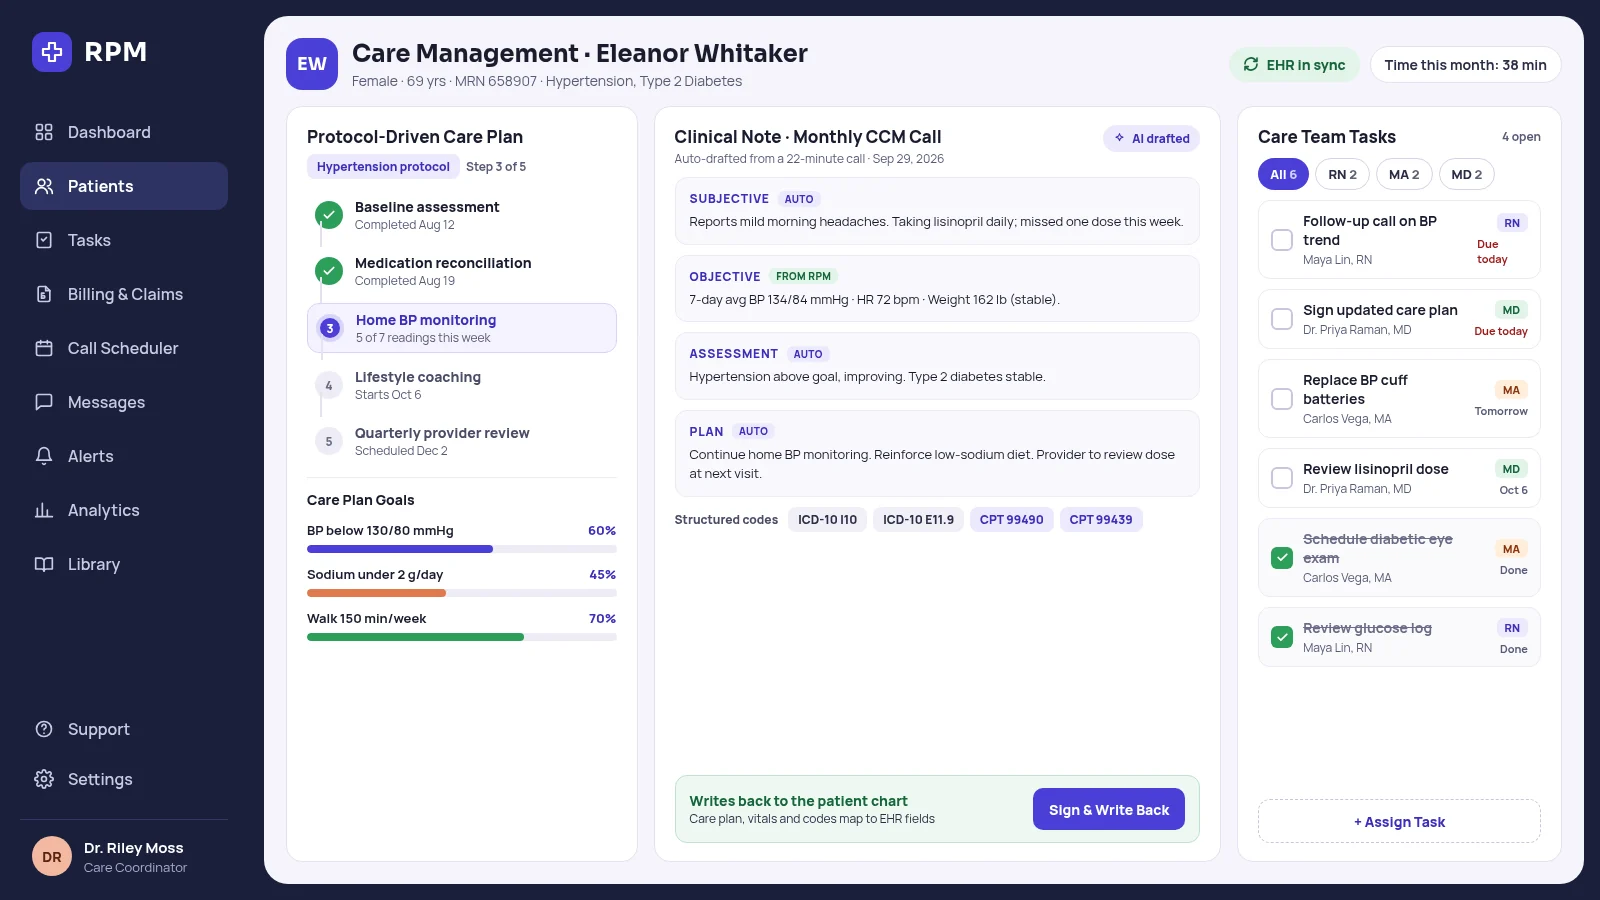This screenshot has width=1600, height=900.
Task: Click the BP below 130/80 progress bar
Action: click(x=462, y=549)
